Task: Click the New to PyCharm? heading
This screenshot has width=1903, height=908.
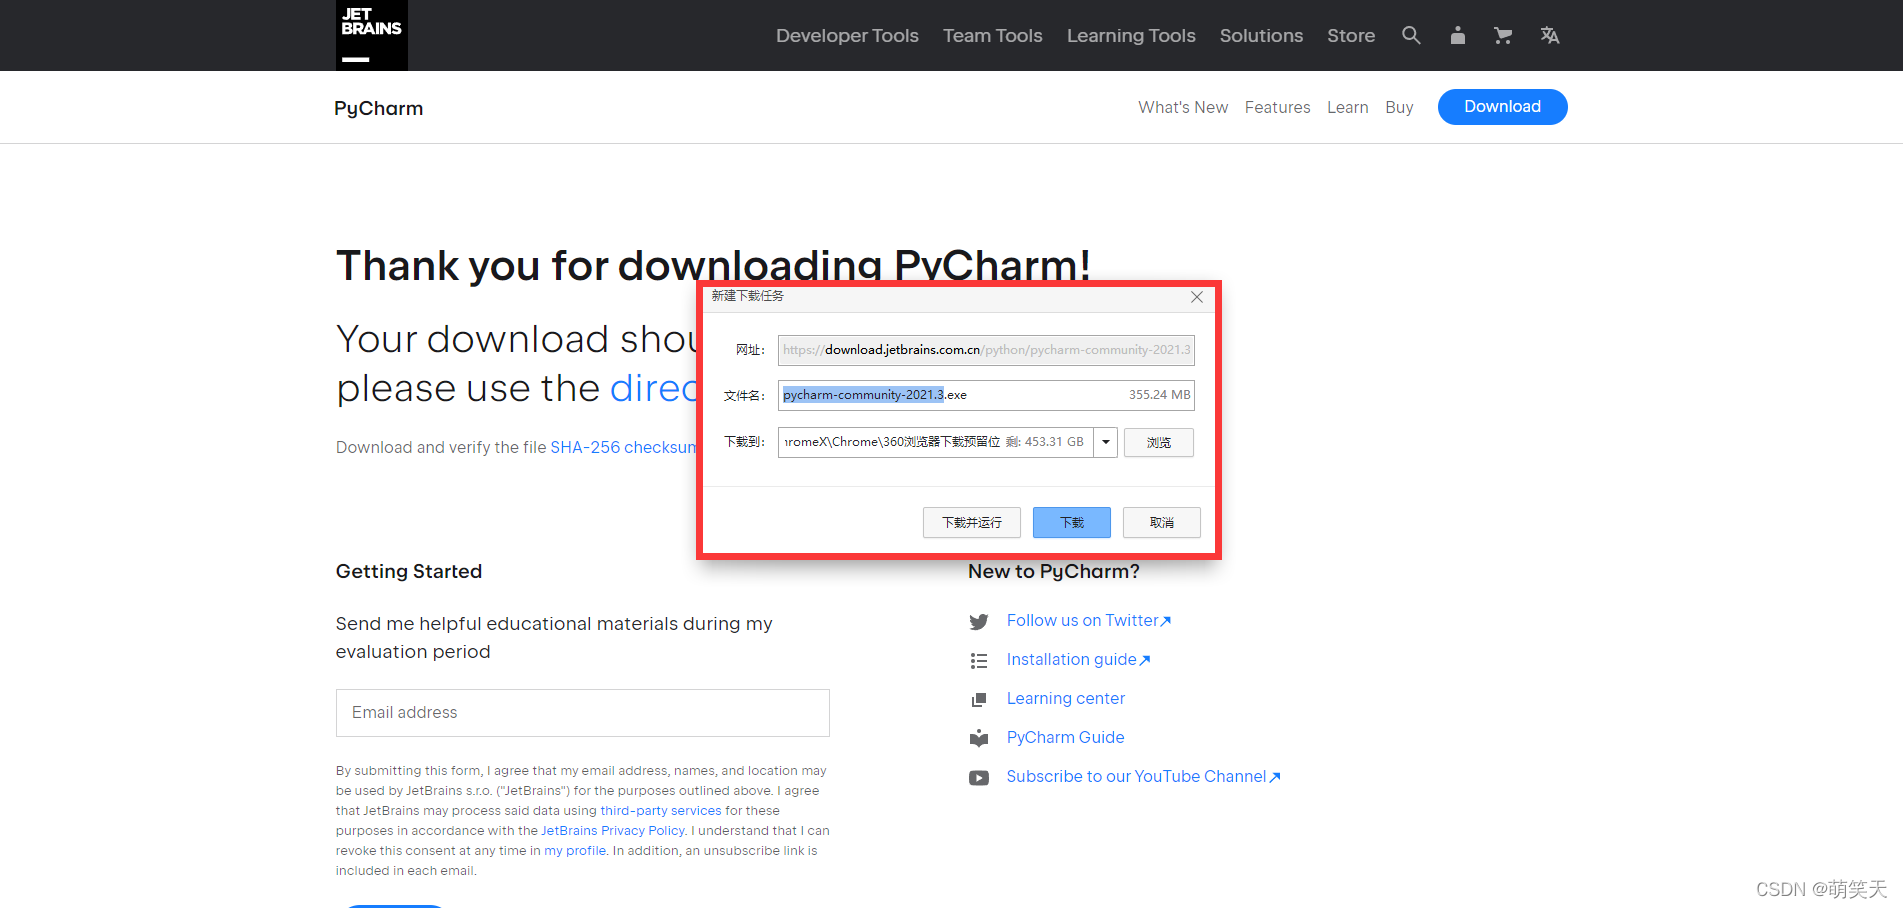Action: coord(1054,571)
